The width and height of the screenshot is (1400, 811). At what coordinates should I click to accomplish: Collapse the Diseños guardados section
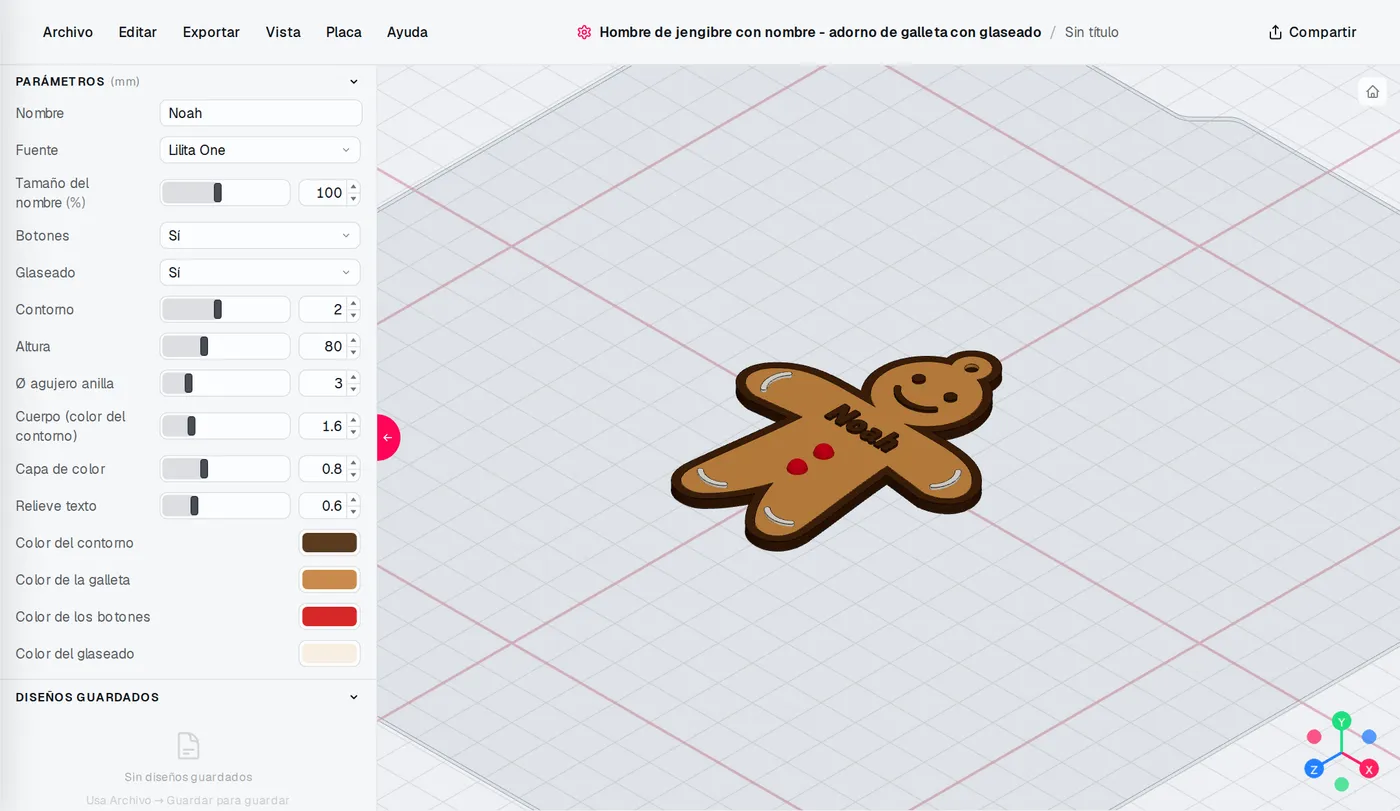(x=353, y=697)
